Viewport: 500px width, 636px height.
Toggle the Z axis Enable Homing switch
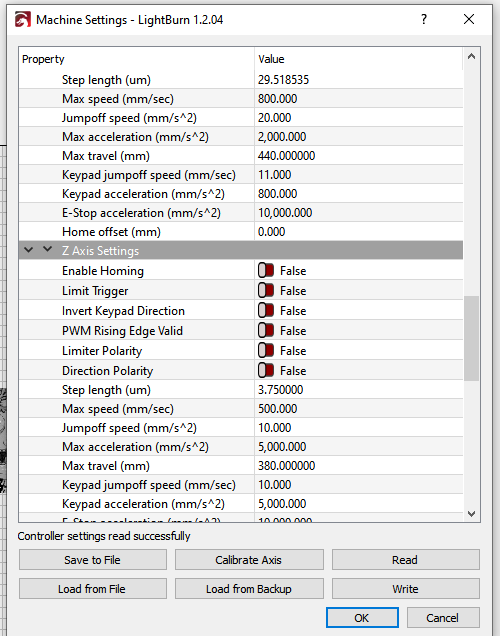(x=266, y=271)
